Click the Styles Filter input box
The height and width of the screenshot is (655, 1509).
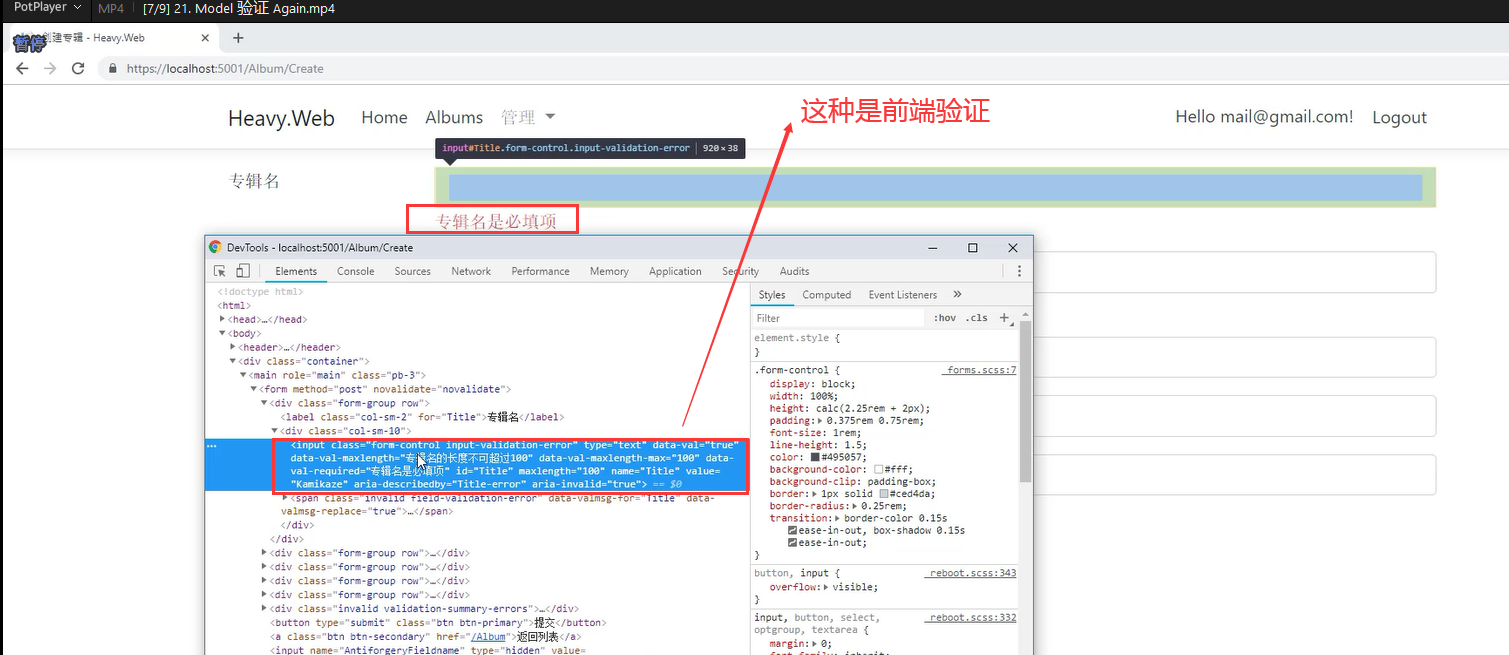tap(840, 318)
